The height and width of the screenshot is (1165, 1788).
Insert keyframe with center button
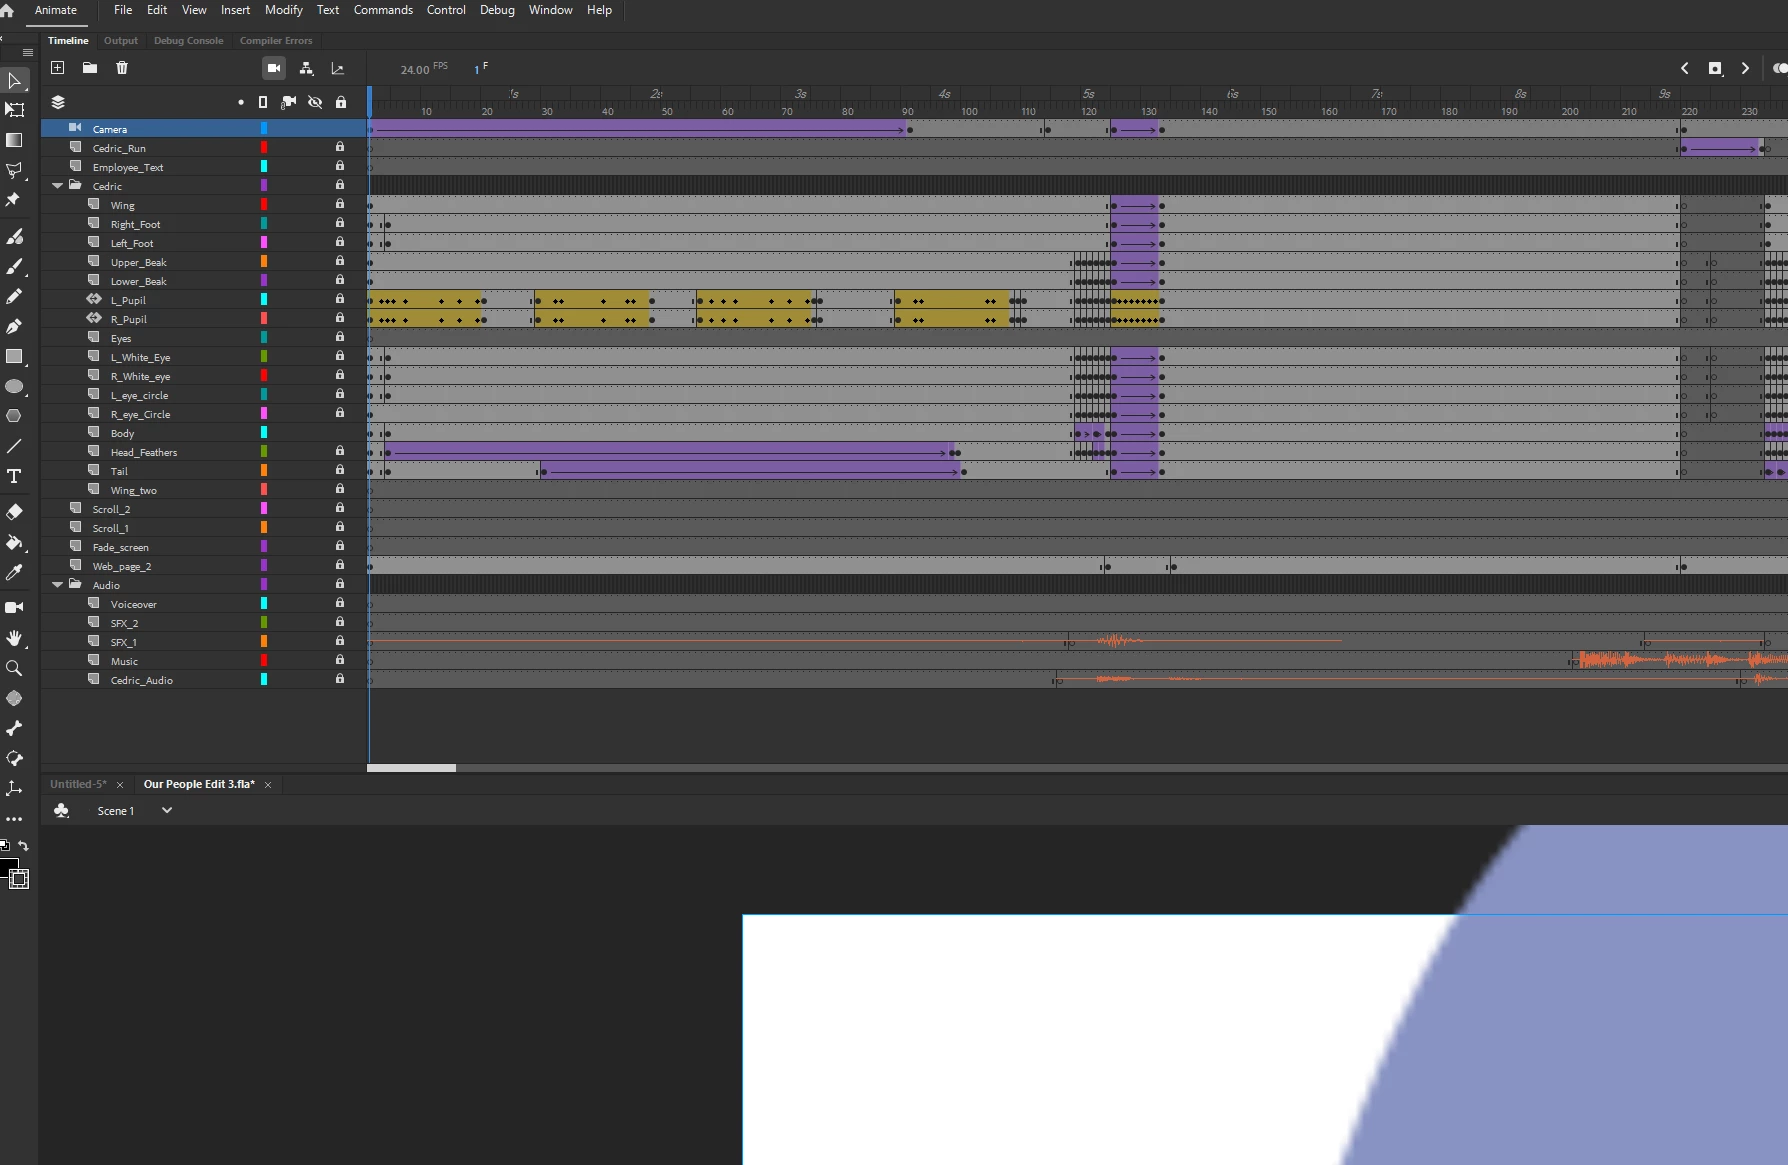coord(1715,68)
